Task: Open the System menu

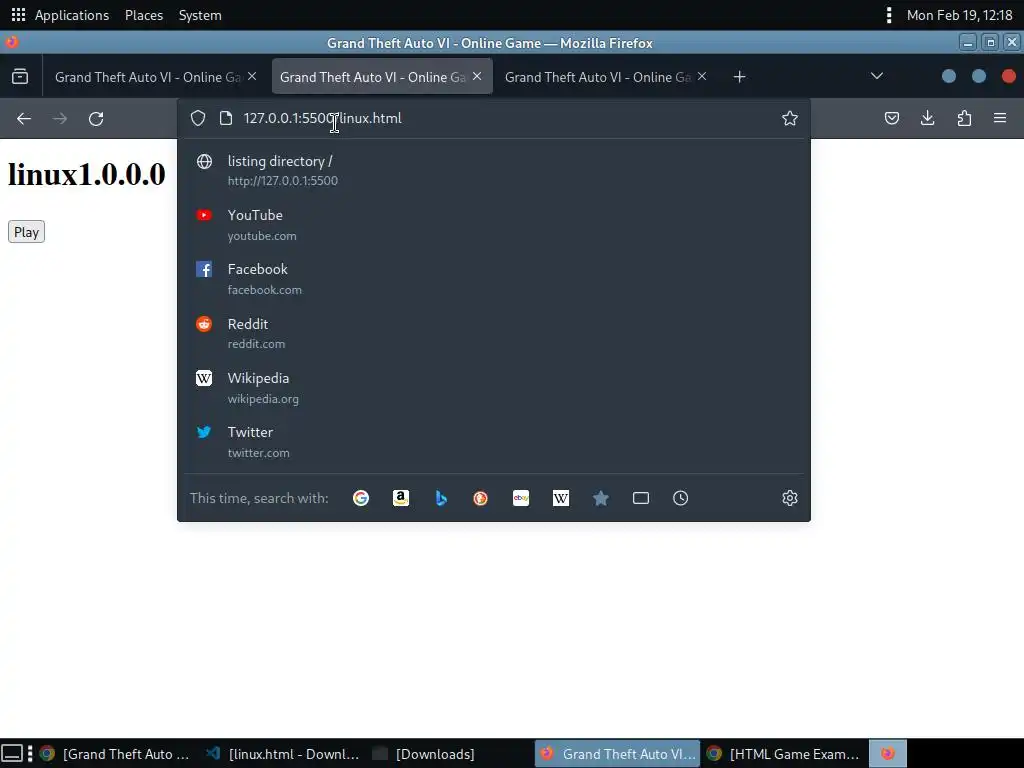Action: pos(200,15)
